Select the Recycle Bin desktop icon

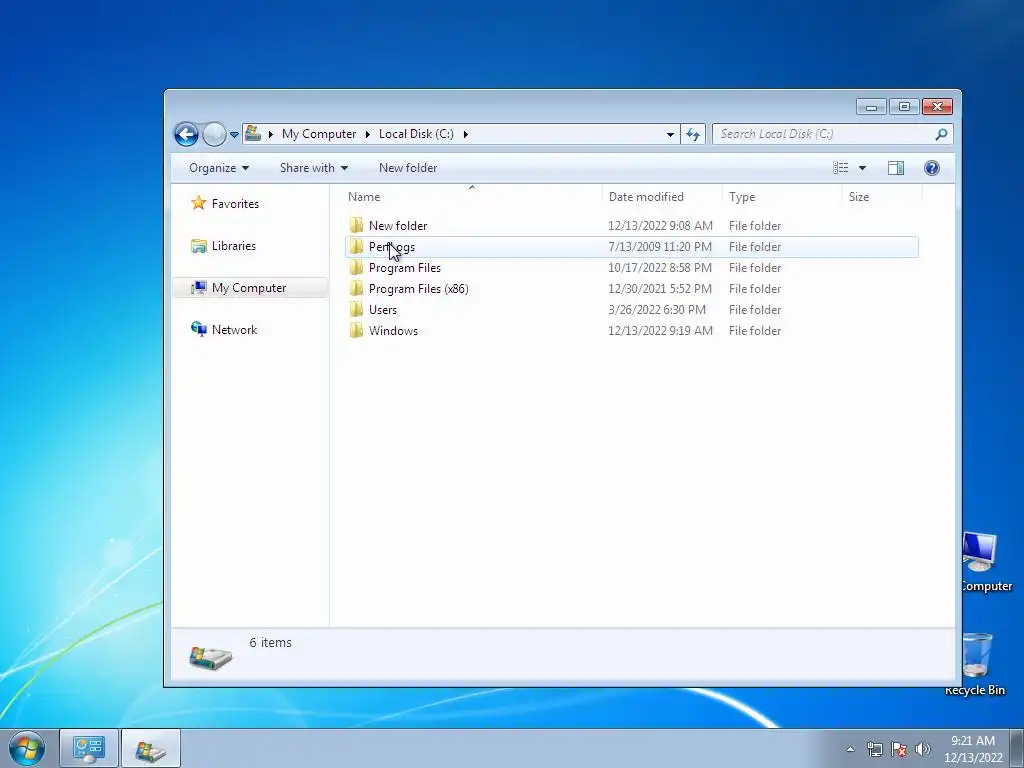(x=976, y=665)
